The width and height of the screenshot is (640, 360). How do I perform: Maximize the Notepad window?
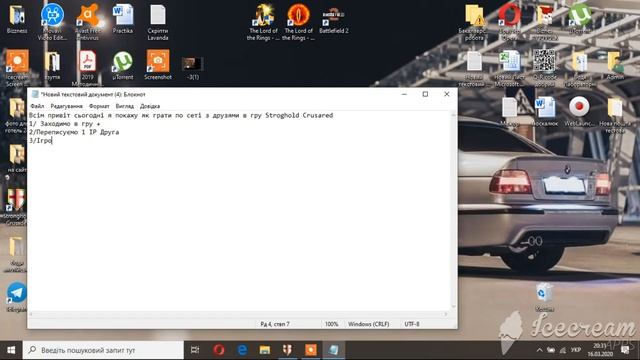coord(425,94)
